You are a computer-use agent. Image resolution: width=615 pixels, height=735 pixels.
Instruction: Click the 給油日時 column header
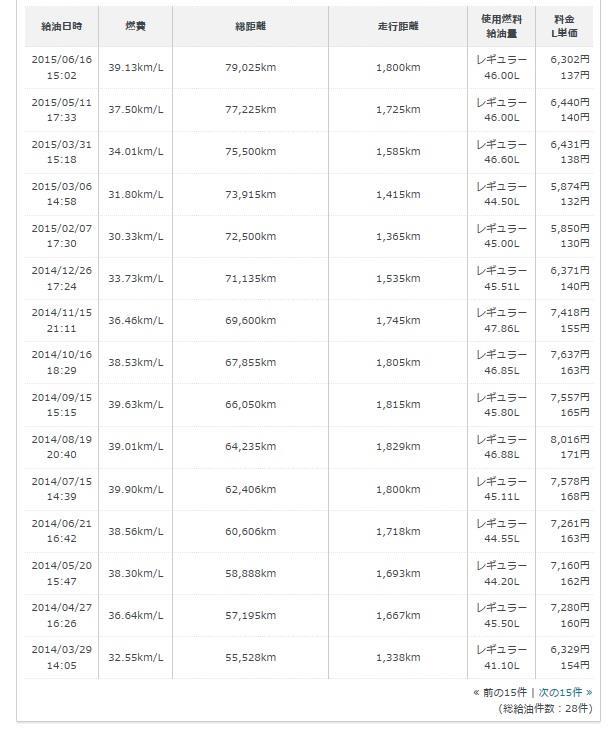[x=61, y=26]
